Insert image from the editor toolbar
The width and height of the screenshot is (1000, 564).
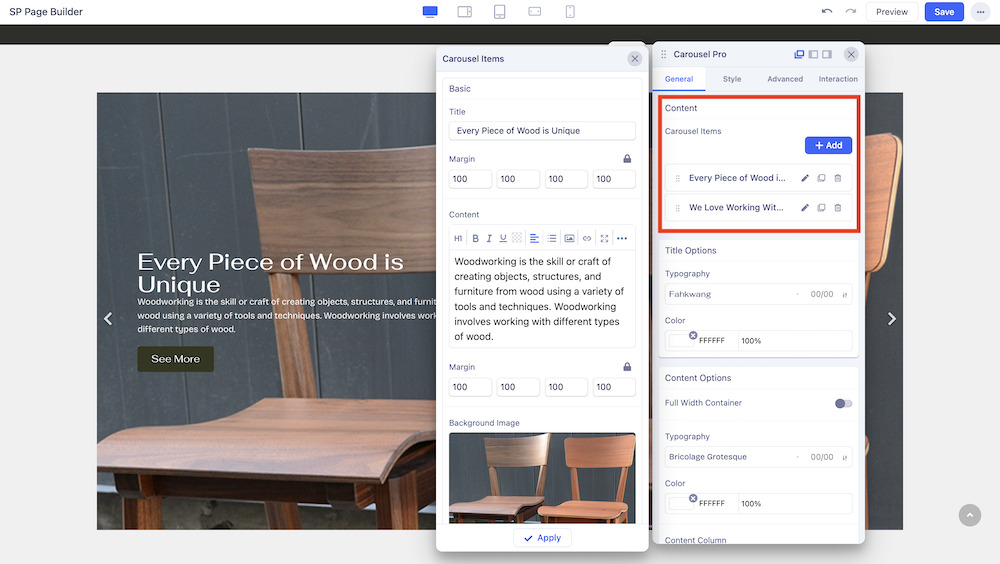(569, 238)
